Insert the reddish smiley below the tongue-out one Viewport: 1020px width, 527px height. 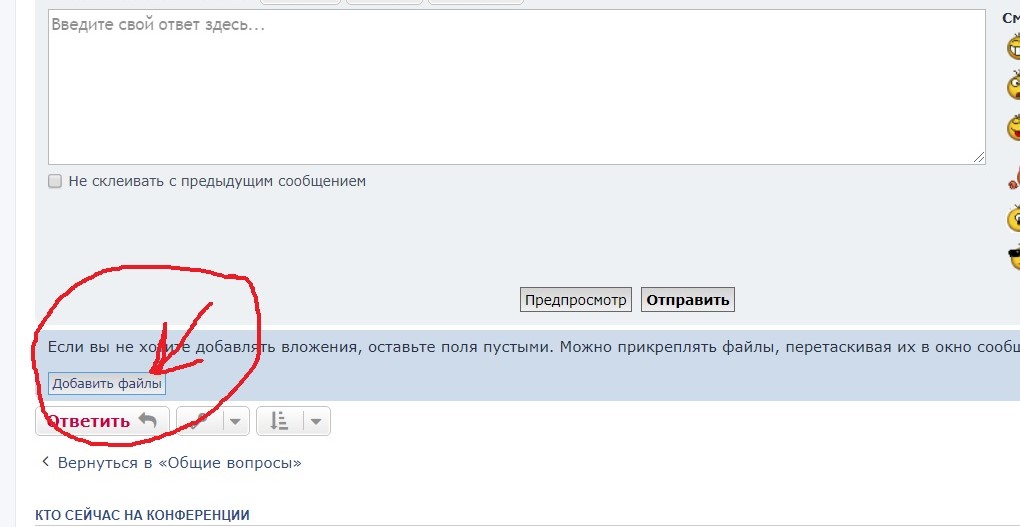click(x=1013, y=176)
